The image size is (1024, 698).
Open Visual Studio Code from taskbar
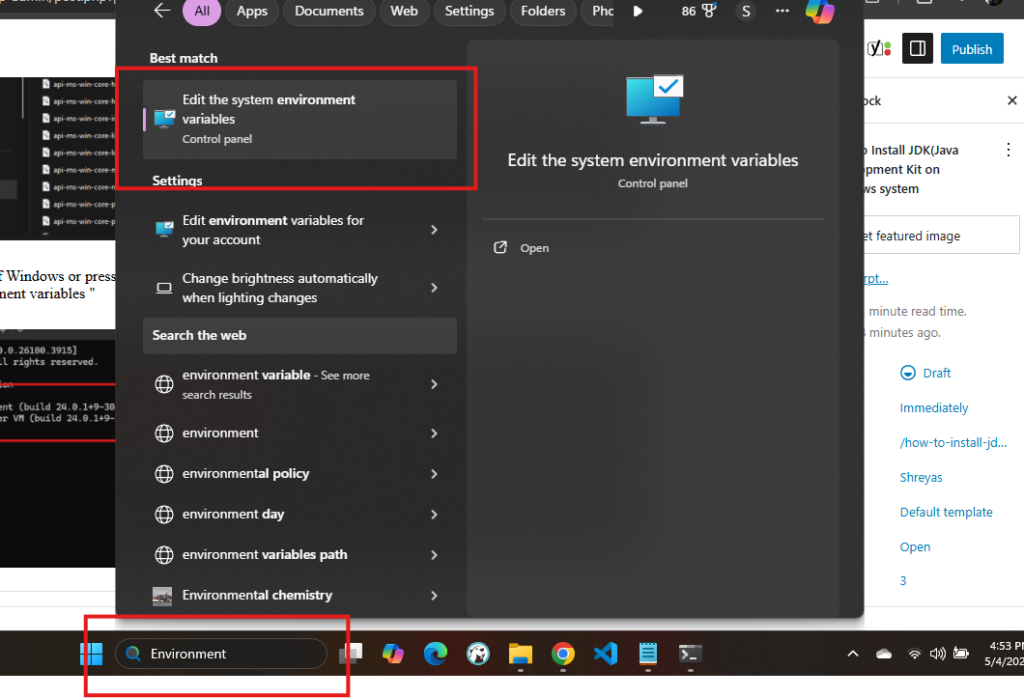(x=605, y=654)
